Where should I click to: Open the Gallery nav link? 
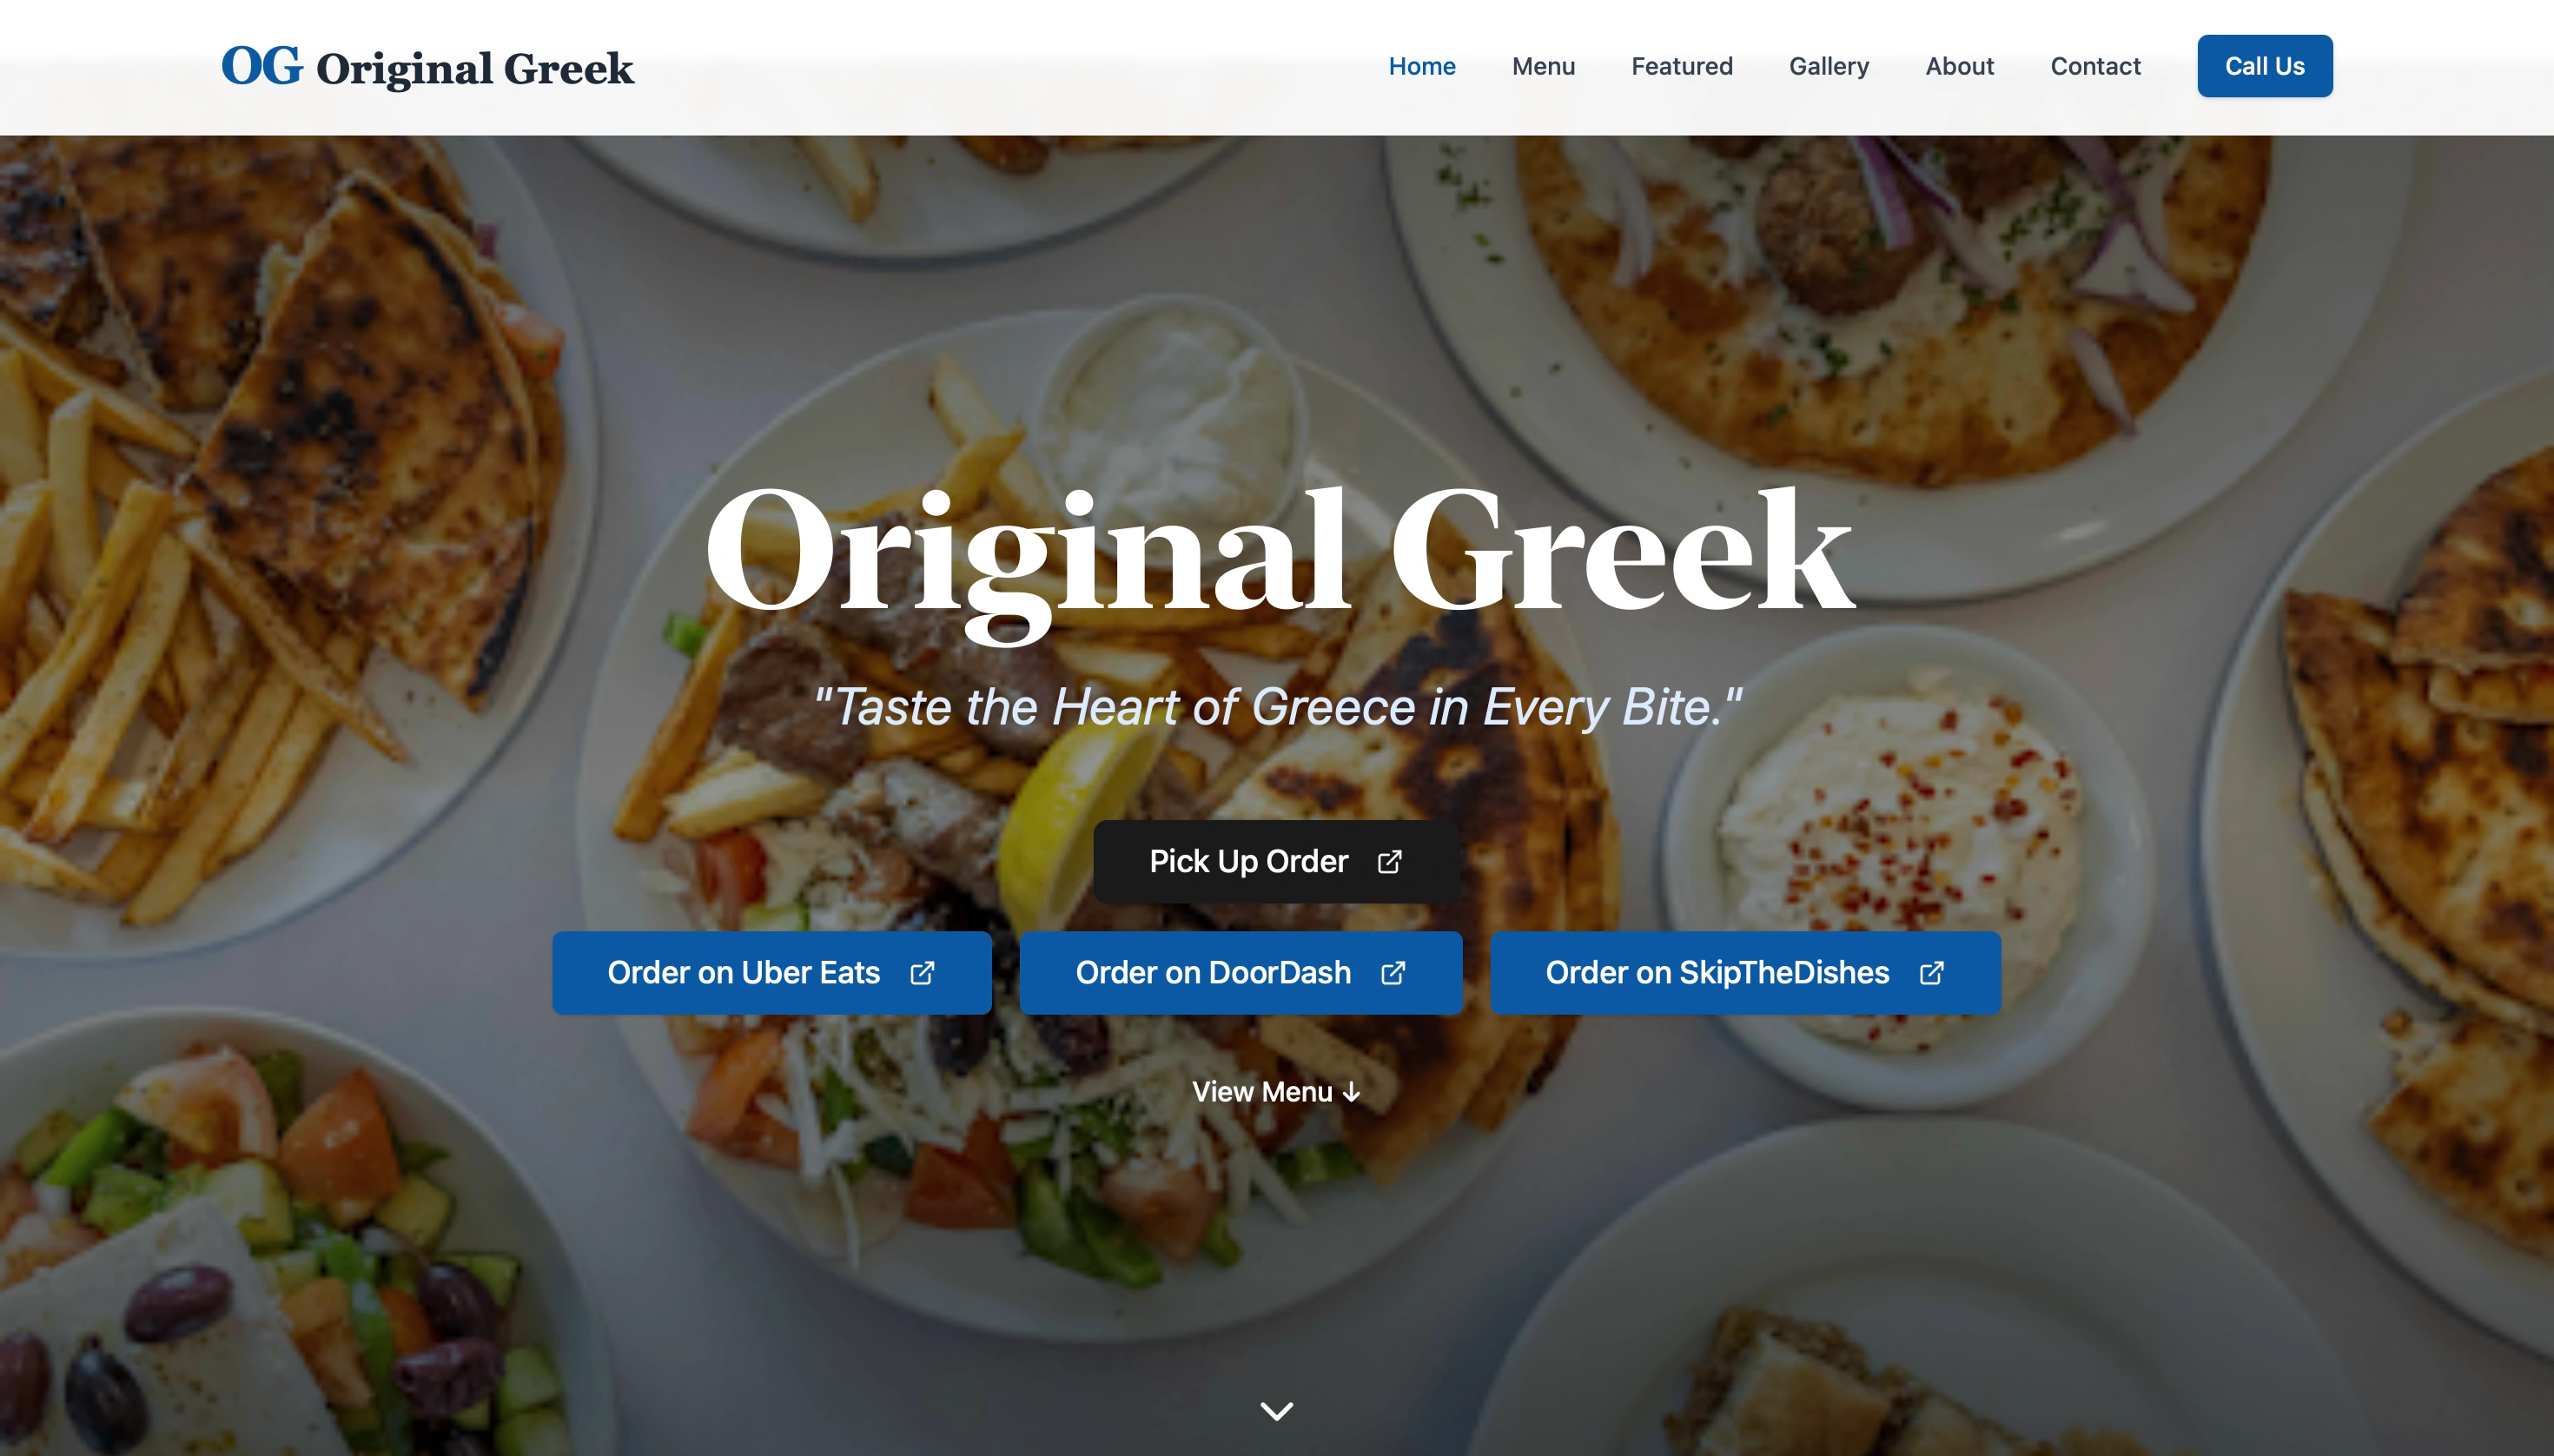(1829, 66)
